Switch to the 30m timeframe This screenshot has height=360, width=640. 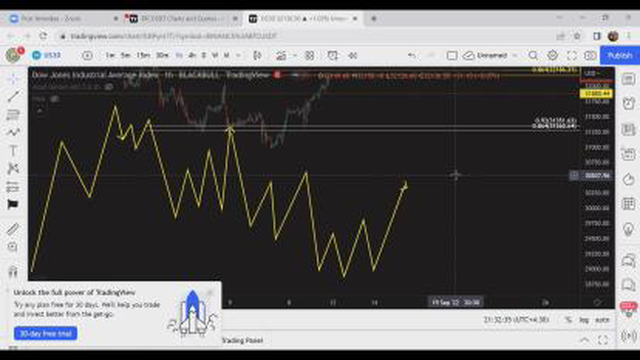[162, 55]
